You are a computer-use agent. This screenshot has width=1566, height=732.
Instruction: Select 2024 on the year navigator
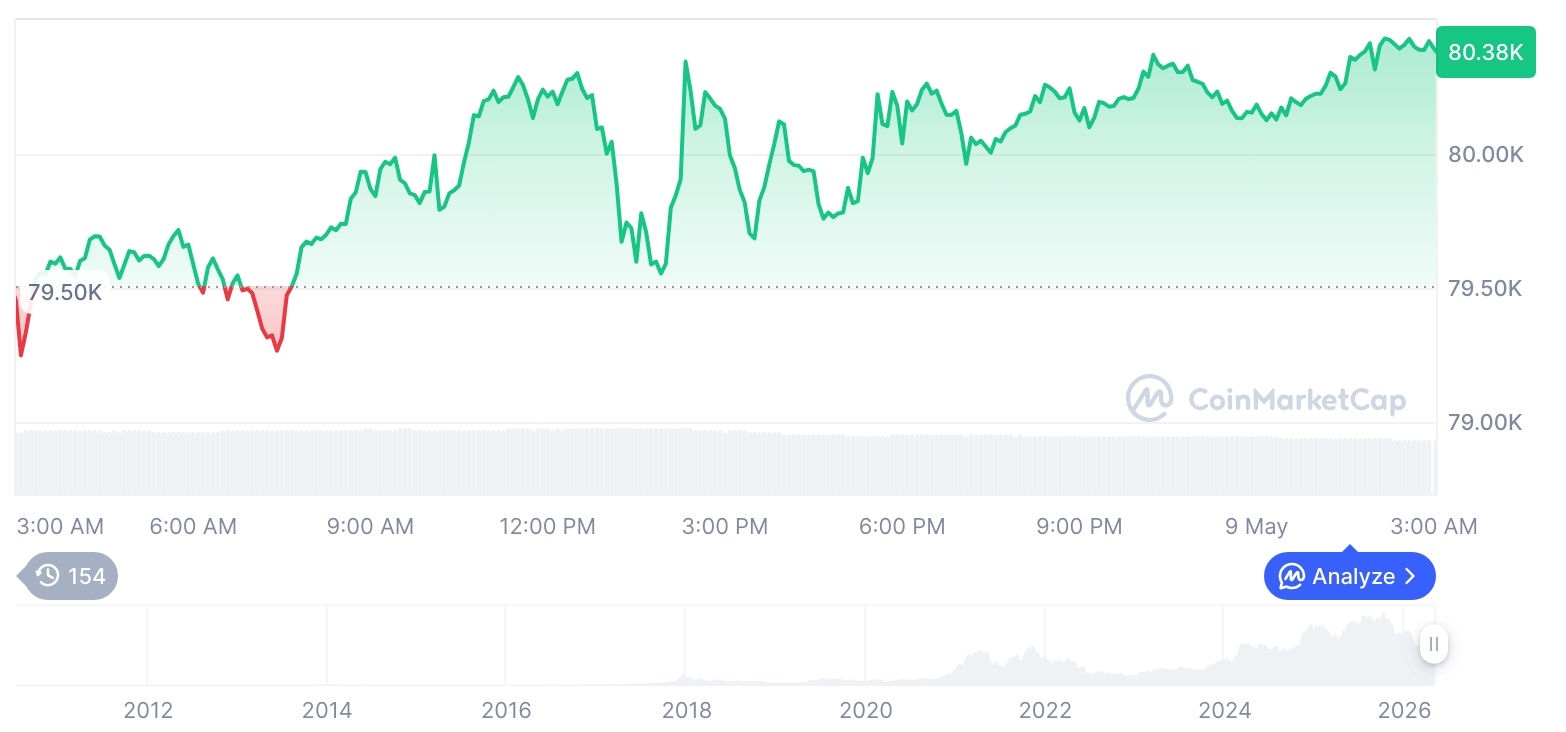click(1225, 710)
